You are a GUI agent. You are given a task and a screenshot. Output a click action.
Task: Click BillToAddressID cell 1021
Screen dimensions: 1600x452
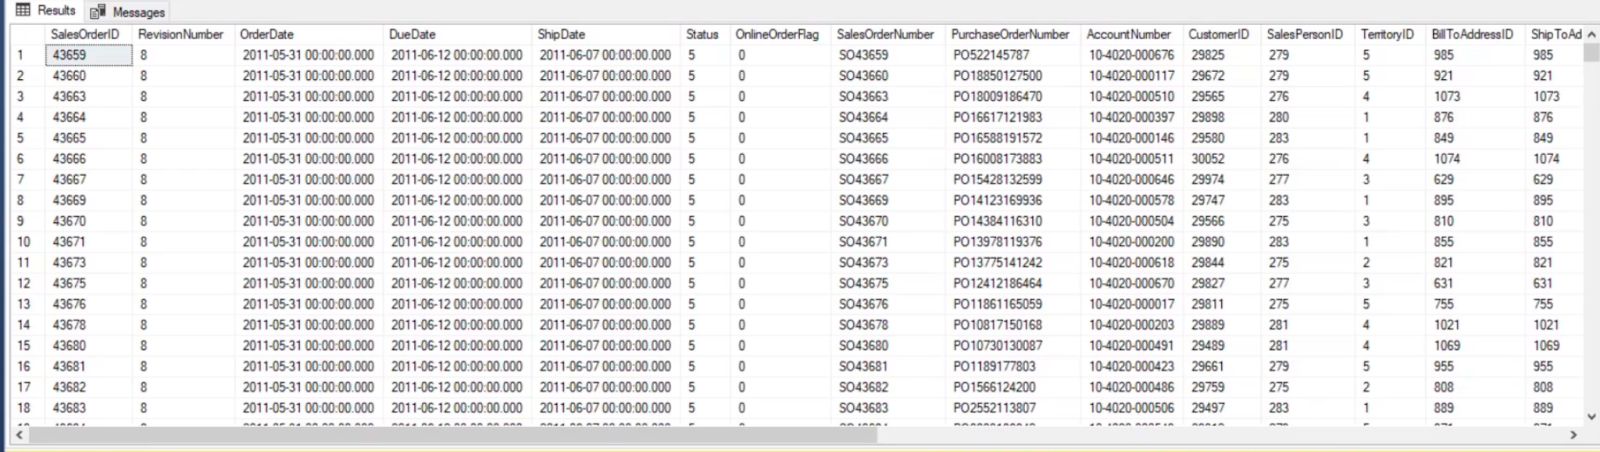[1474, 325]
